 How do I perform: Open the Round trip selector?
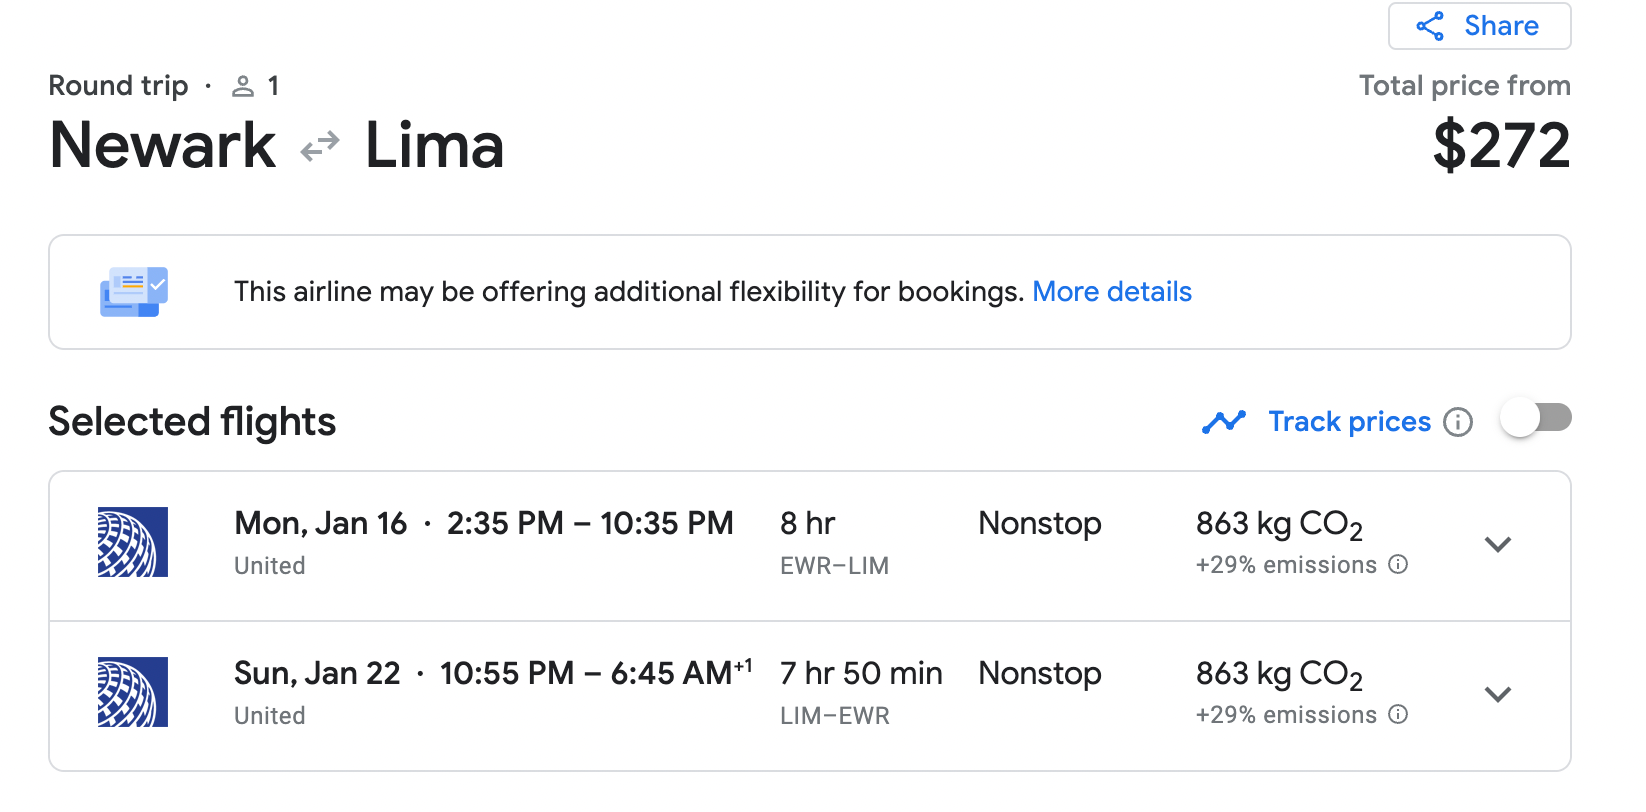pos(118,86)
